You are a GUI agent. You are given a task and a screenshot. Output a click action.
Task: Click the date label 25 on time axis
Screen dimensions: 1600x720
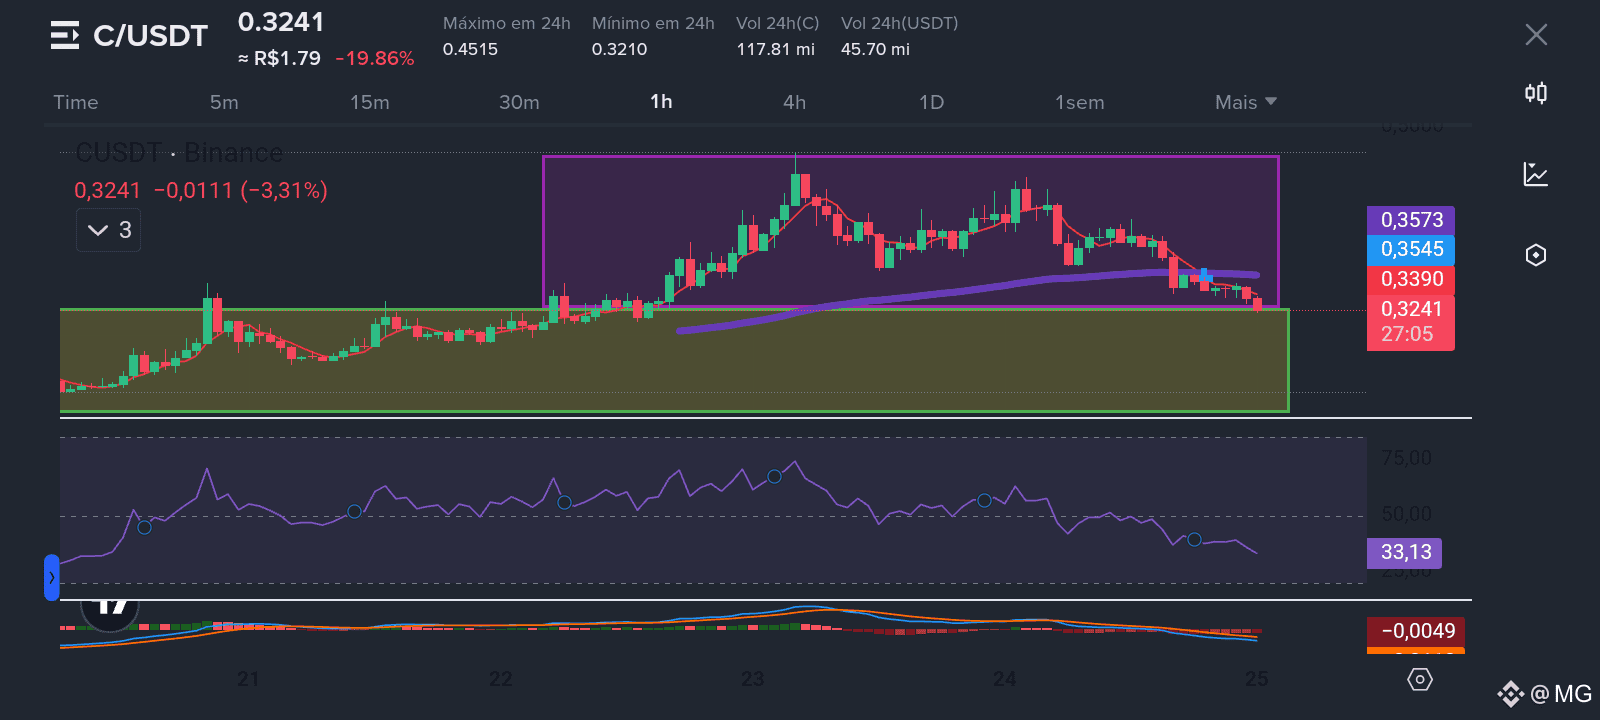point(1256,679)
